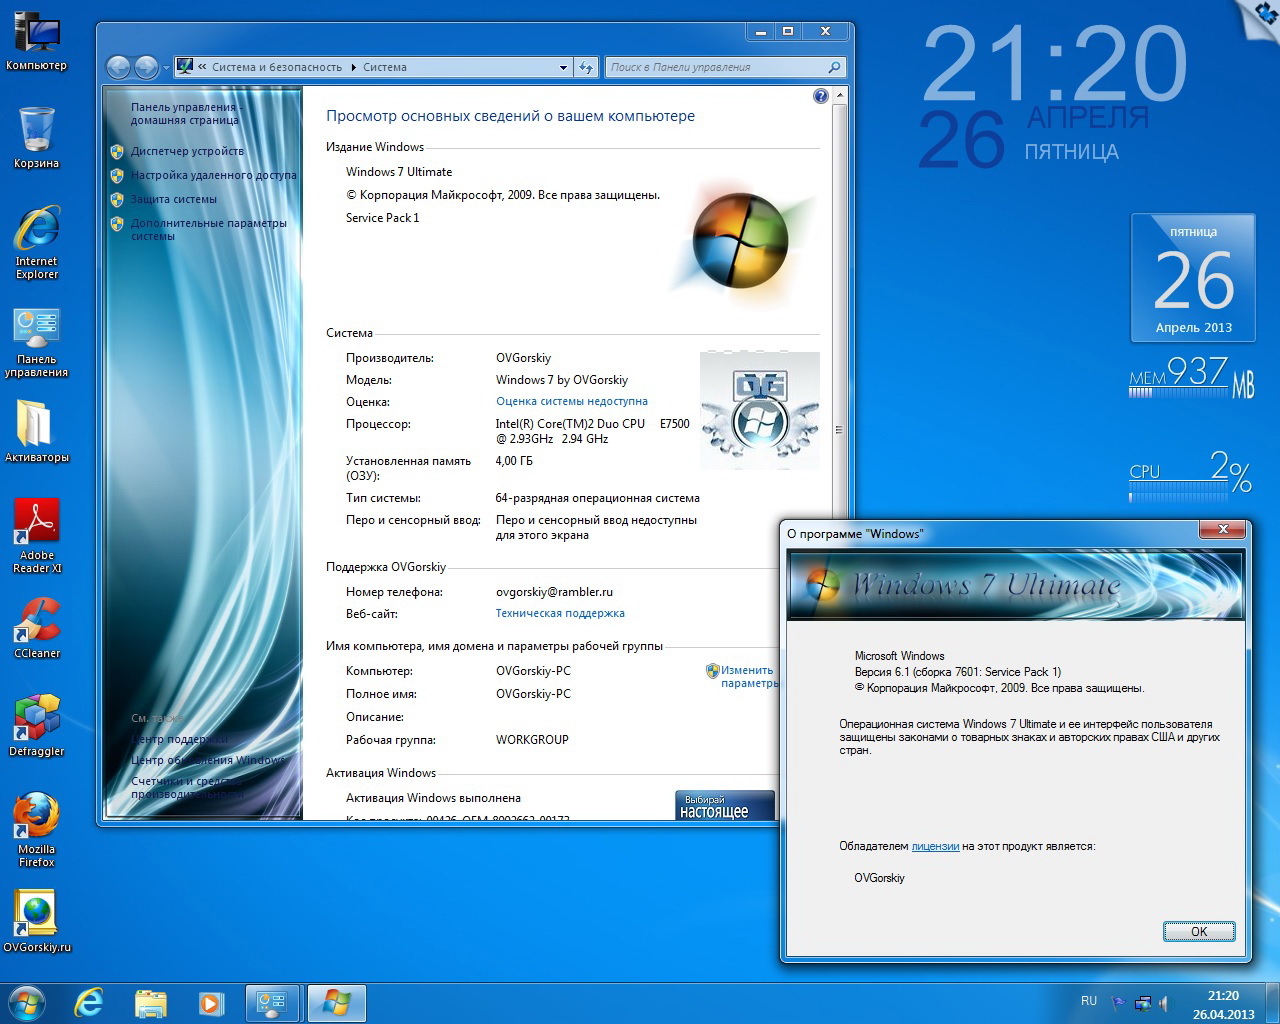Click the лицензии link in About dialog
Screen dimensions: 1280x1024
point(935,846)
